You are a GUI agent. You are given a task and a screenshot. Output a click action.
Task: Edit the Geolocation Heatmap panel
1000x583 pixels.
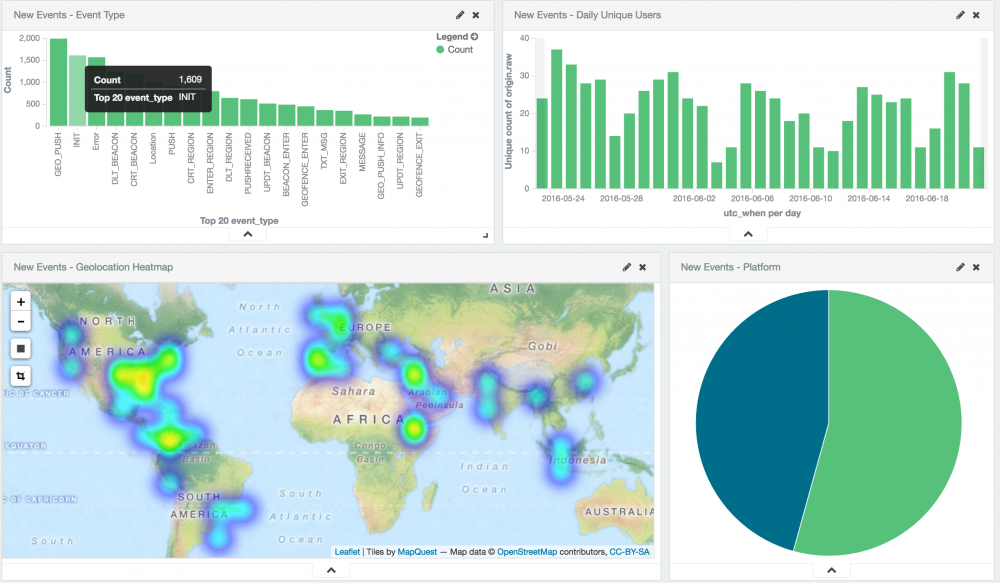627,267
